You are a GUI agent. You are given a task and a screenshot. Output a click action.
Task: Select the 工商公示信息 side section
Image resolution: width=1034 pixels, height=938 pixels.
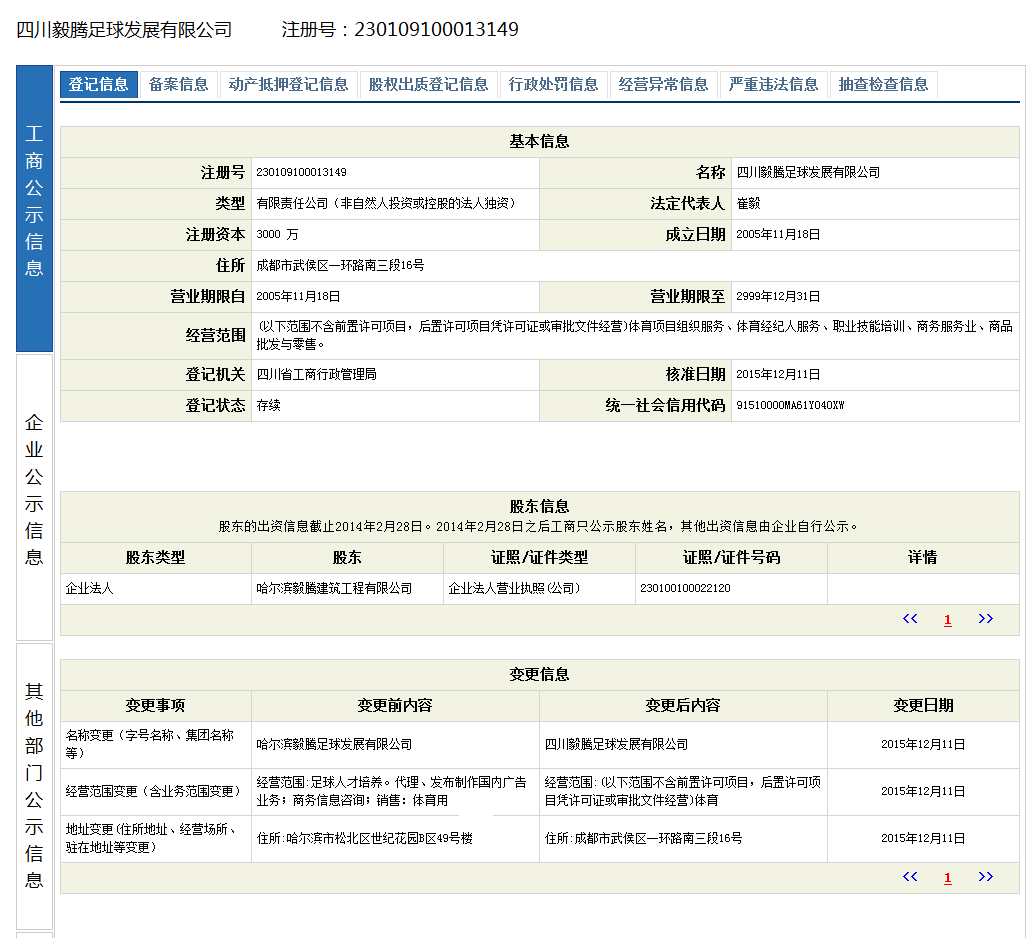click(x=34, y=208)
